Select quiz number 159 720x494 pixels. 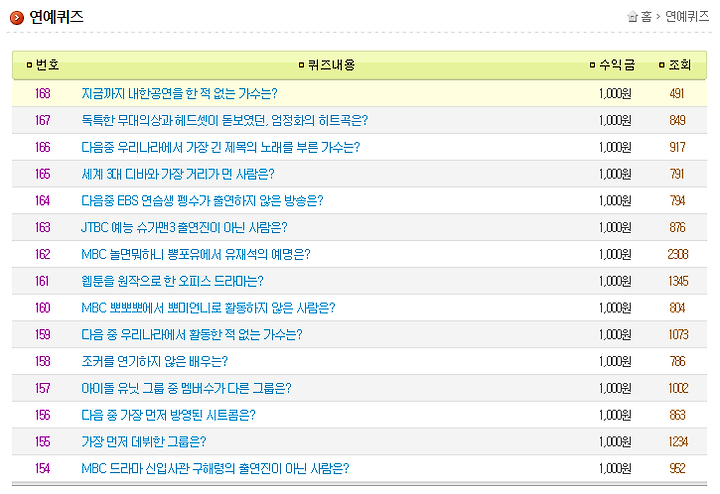[x=43, y=335]
